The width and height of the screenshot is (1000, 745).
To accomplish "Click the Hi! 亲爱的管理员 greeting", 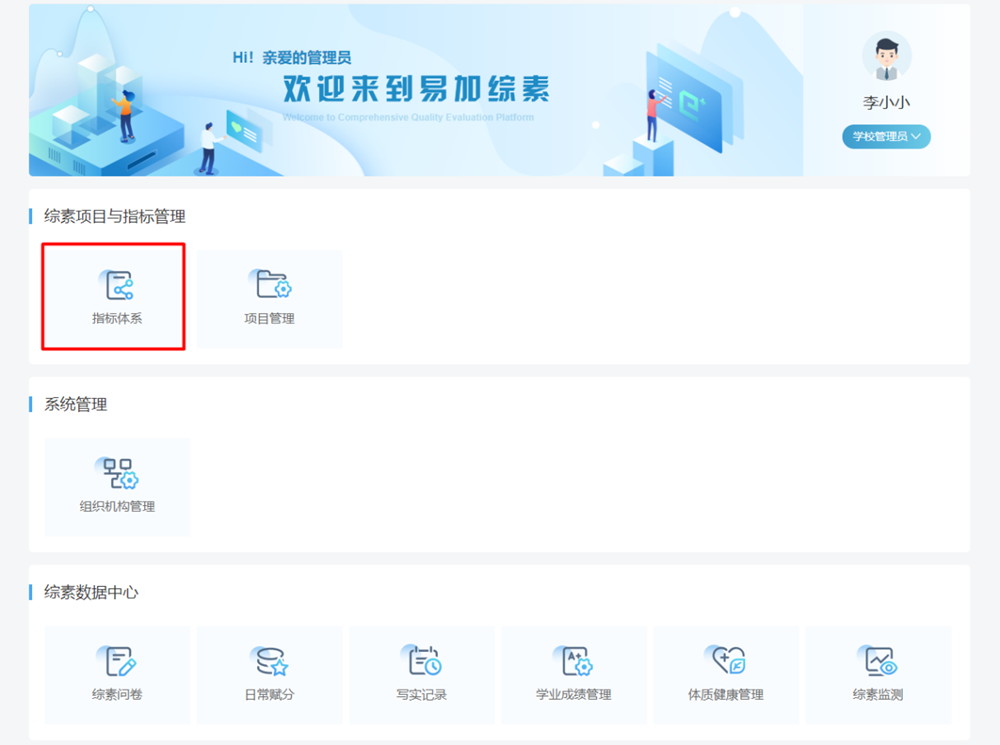I will 292,57.
